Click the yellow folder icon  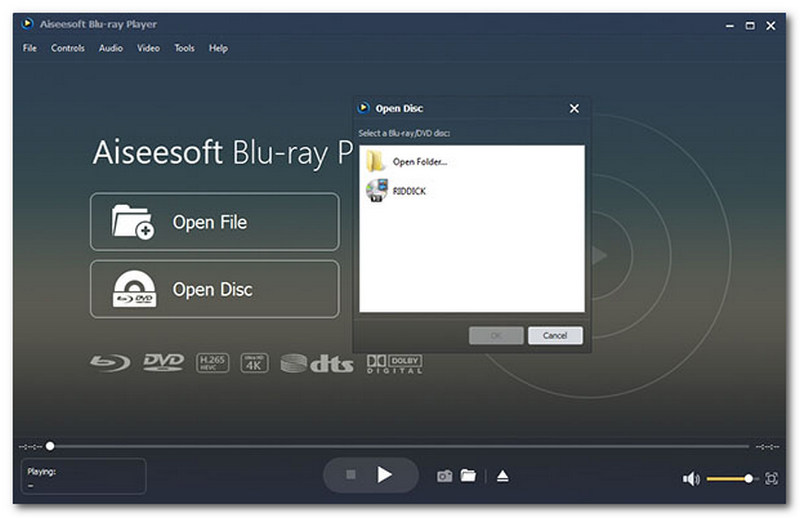(376, 161)
